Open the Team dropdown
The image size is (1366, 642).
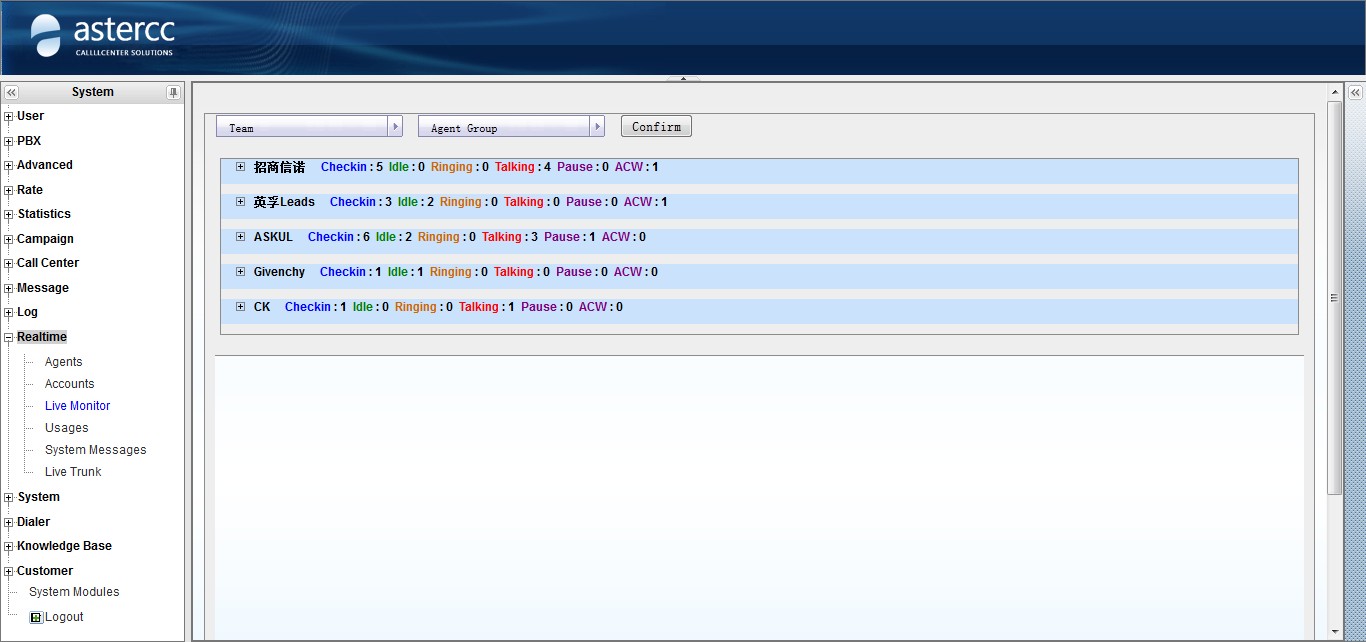point(396,127)
